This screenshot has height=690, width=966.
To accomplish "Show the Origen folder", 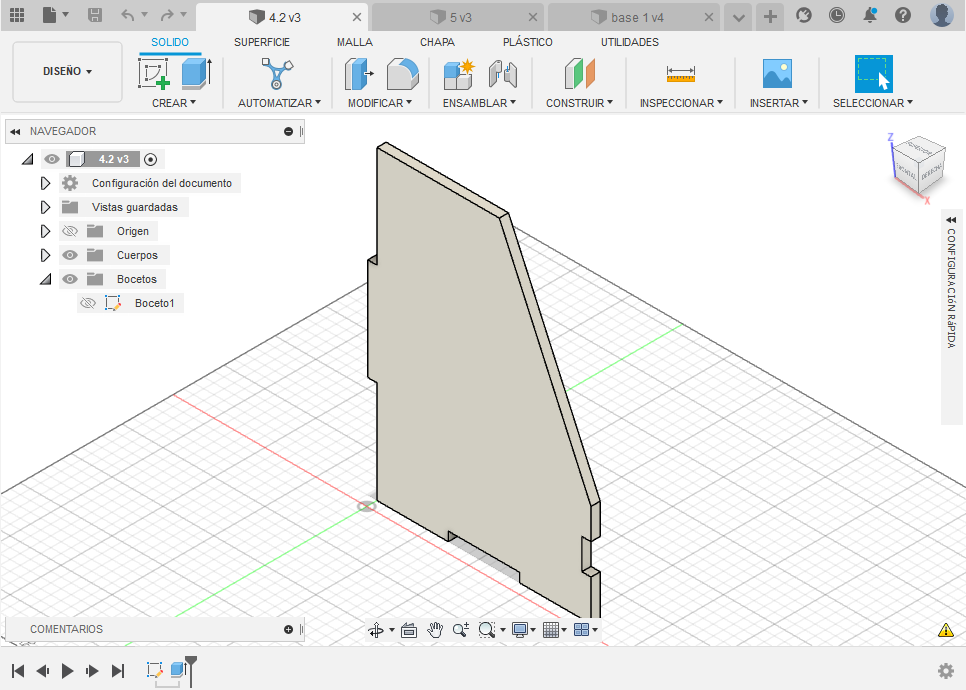I will pyautogui.click(x=70, y=231).
